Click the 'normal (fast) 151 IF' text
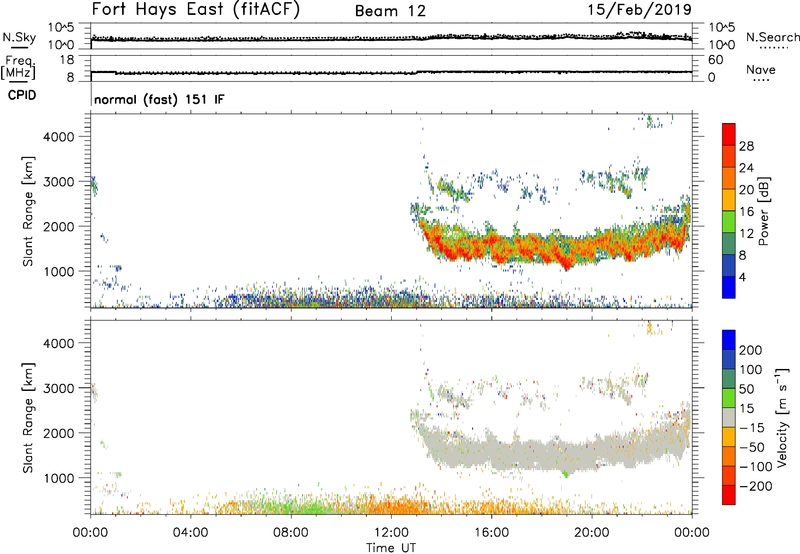 click(159, 99)
